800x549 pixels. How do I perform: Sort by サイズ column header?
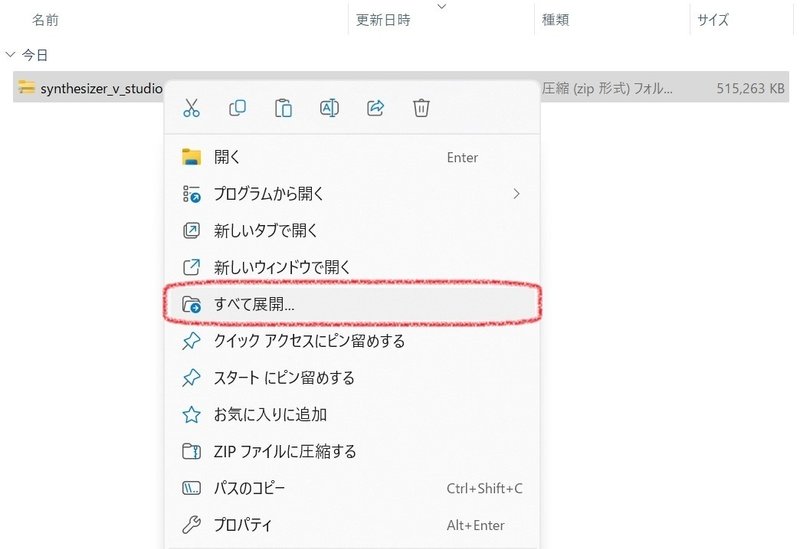(713, 20)
